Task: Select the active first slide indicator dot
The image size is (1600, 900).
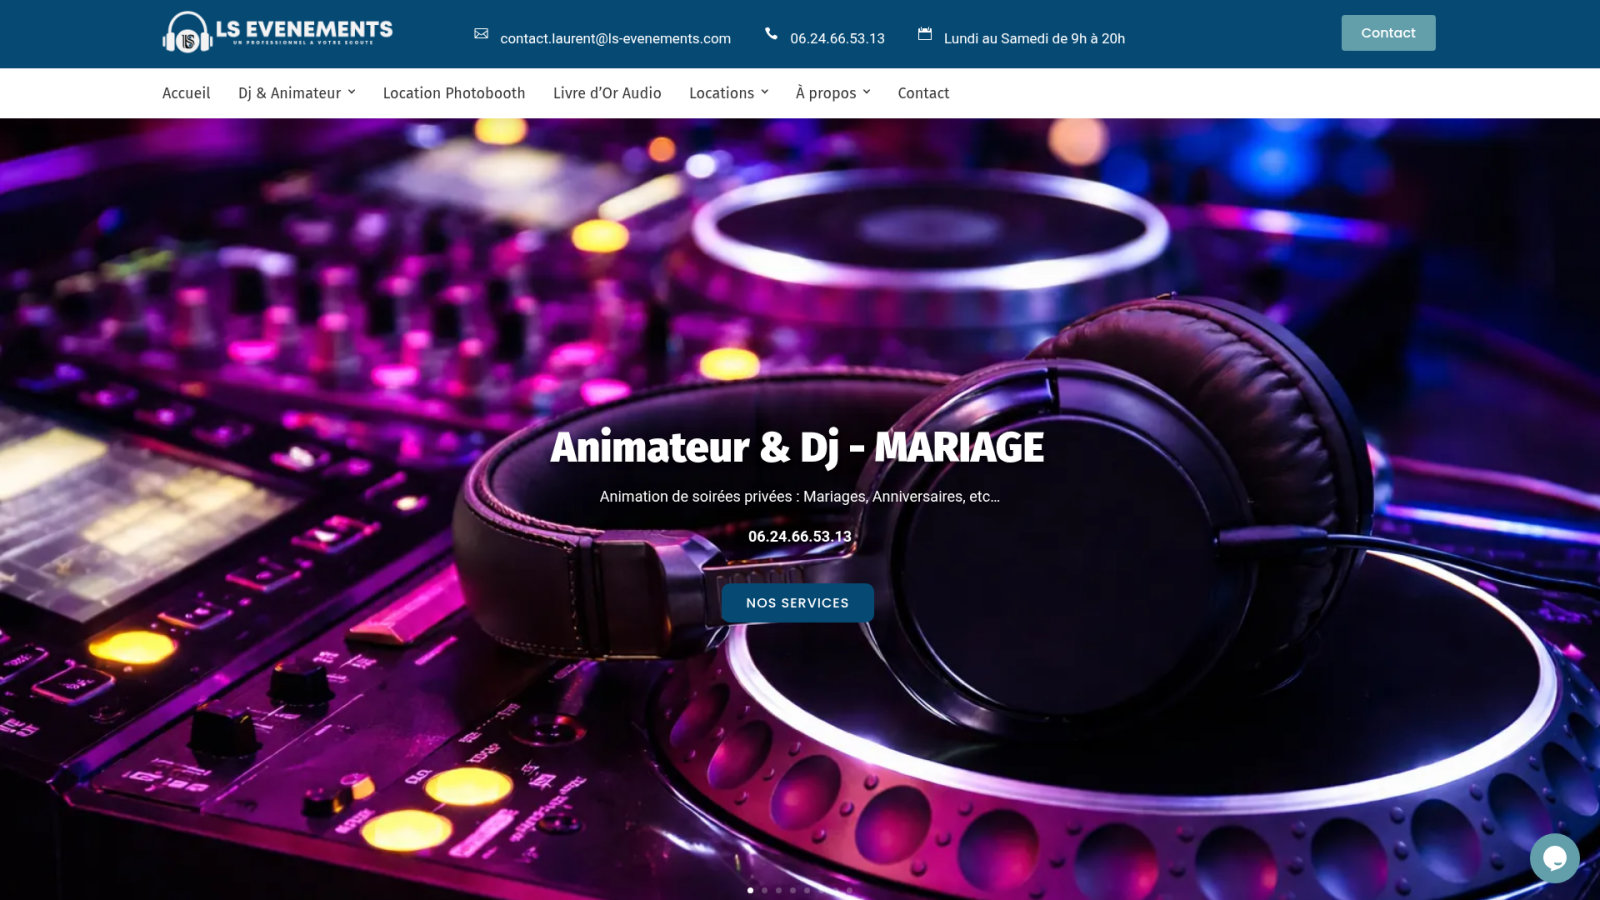Action: click(751, 890)
